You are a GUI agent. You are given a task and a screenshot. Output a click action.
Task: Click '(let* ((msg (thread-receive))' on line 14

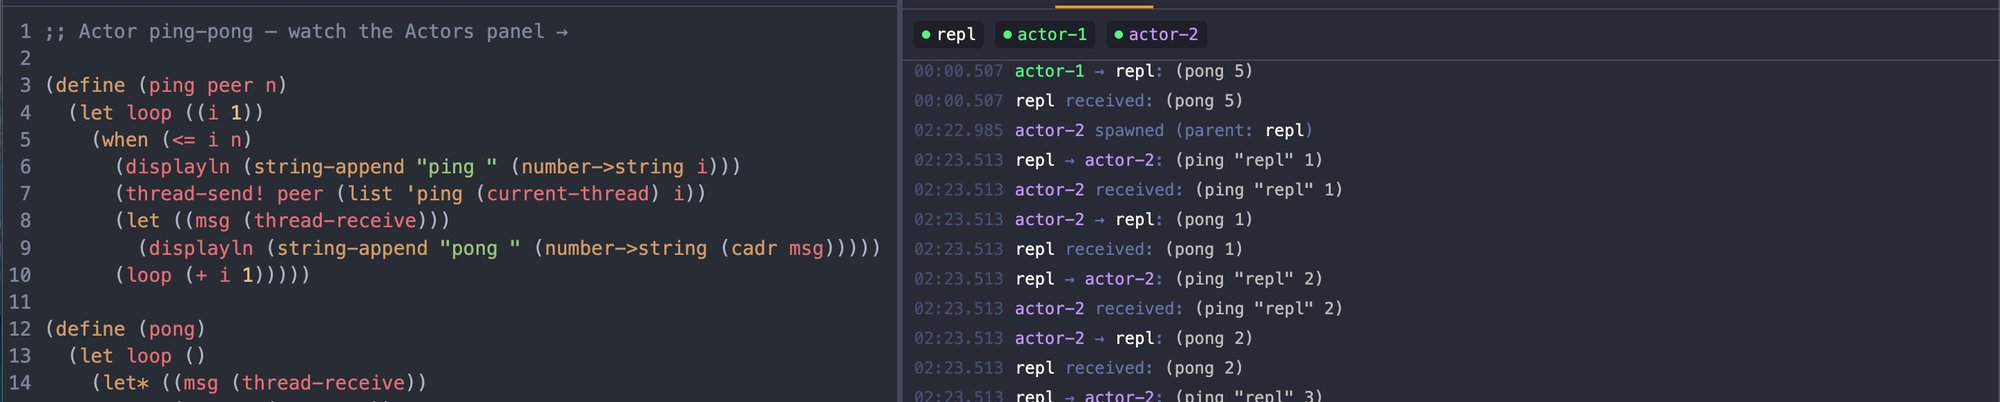pos(260,383)
